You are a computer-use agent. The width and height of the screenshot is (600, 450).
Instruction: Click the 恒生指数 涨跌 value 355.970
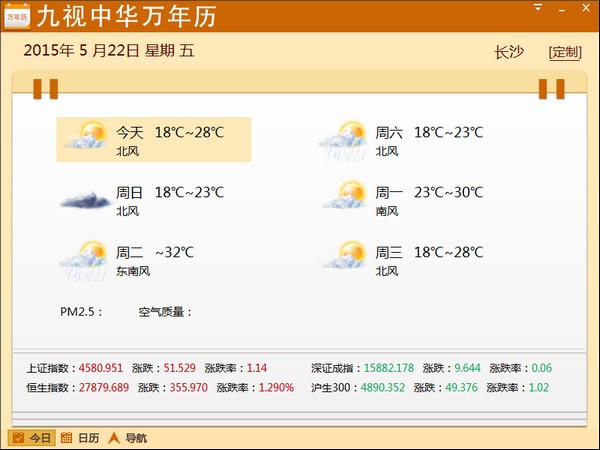coord(189,388)
